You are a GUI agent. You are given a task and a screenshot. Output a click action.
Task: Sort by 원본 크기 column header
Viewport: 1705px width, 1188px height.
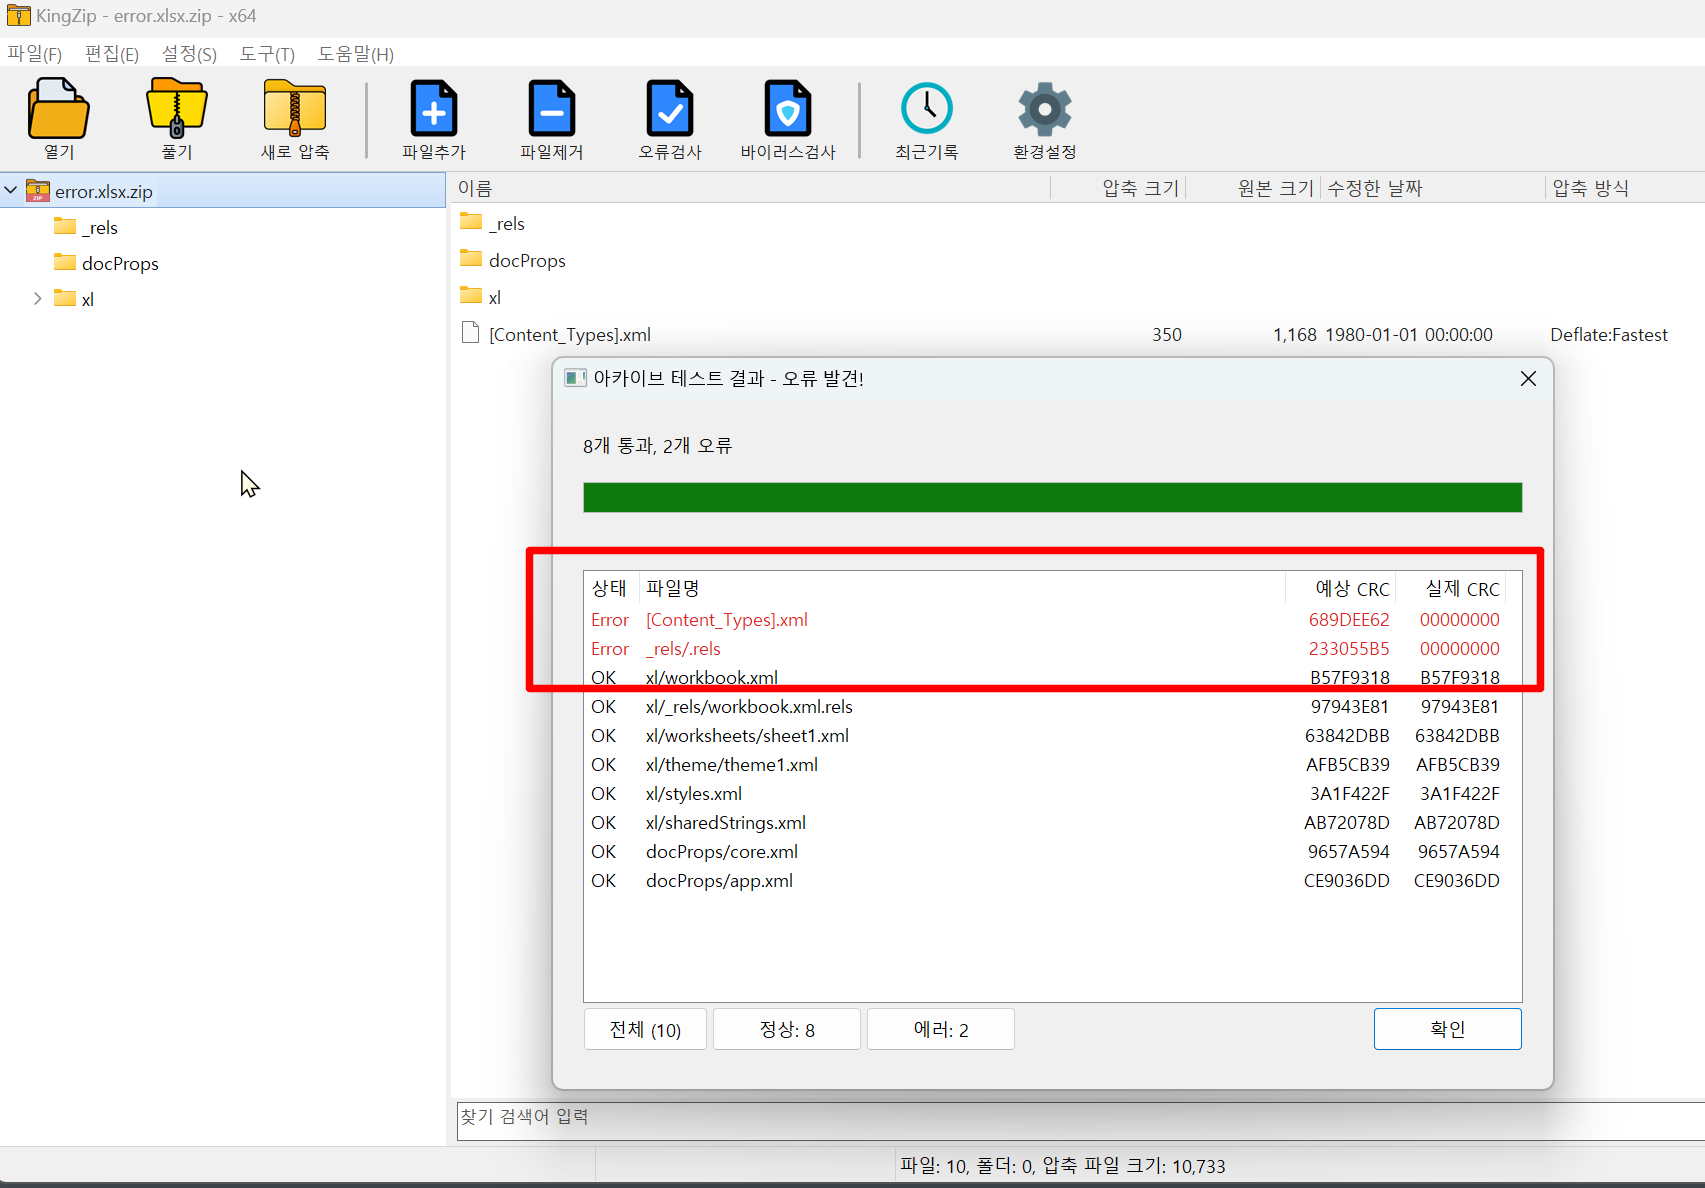tap(1253, 188)
